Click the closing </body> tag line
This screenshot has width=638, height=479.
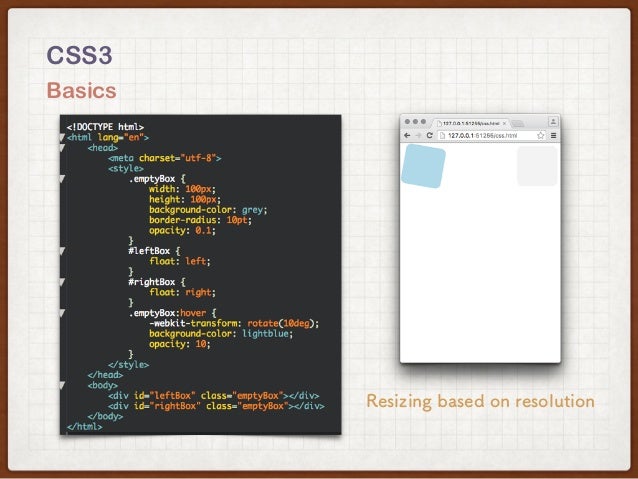(105, 416)
